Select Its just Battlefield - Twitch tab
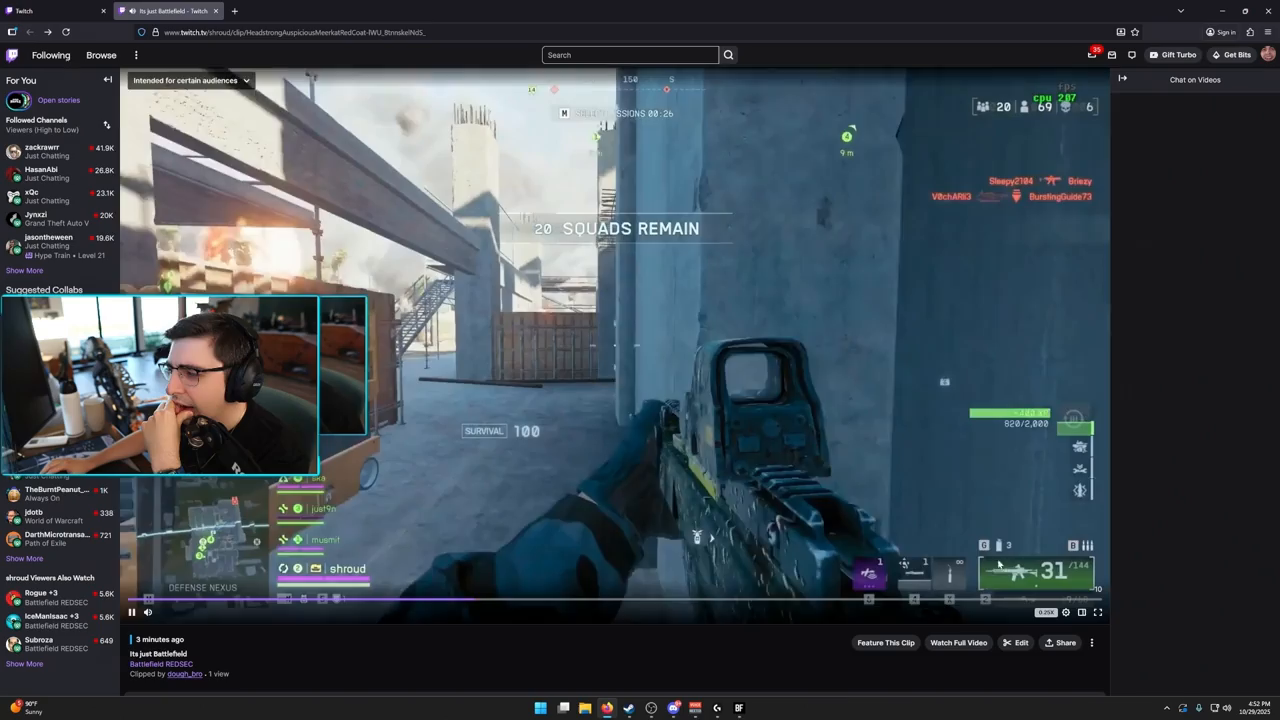This screenshot has height=720, width=1280. [168, 11]
